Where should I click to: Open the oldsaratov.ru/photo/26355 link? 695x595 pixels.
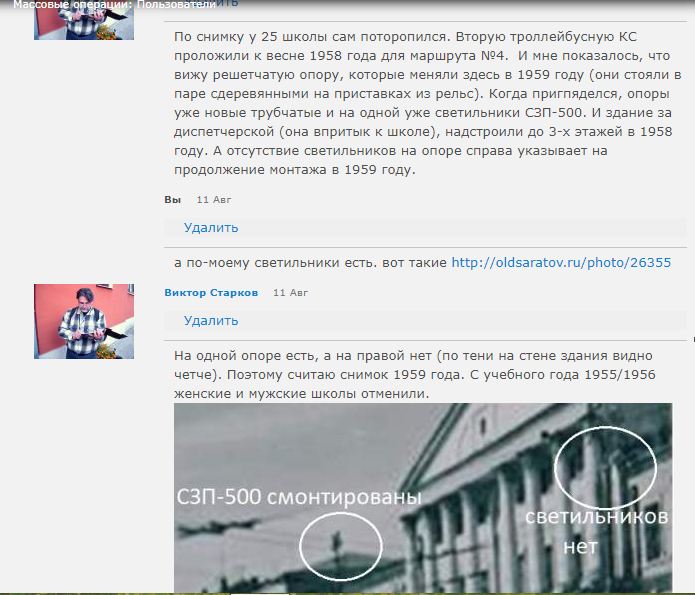click(561, 263)
